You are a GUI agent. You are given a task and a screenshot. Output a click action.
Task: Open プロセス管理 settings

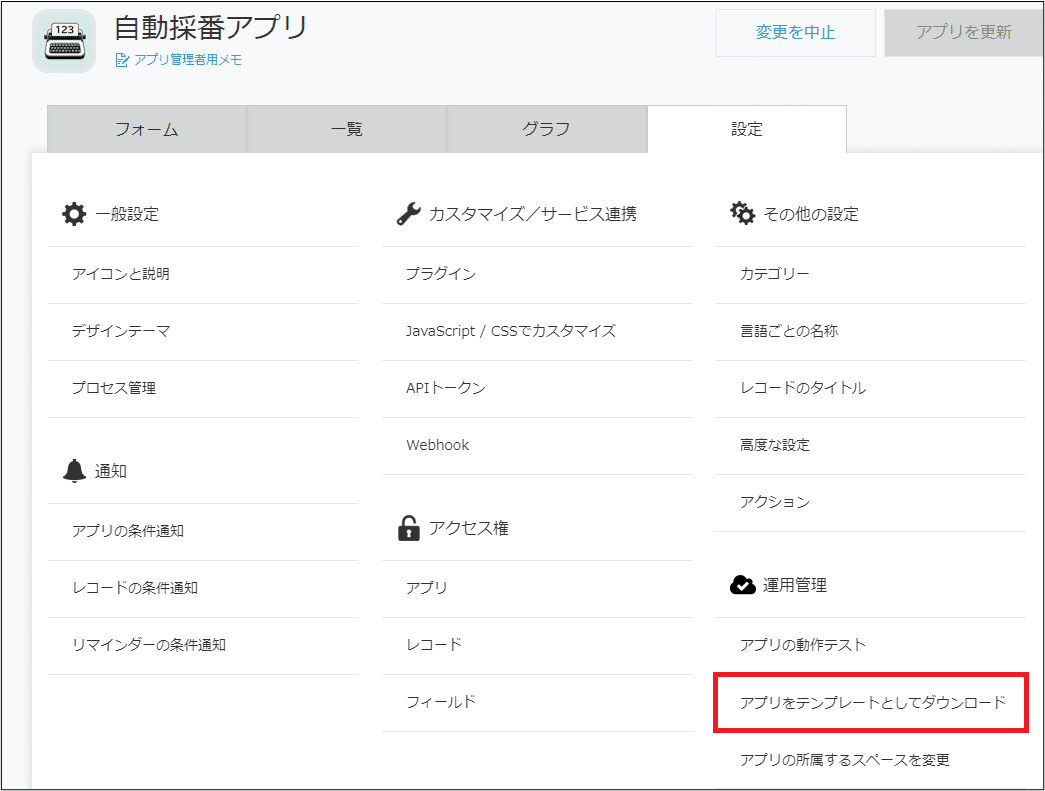[x=114, y=388]
